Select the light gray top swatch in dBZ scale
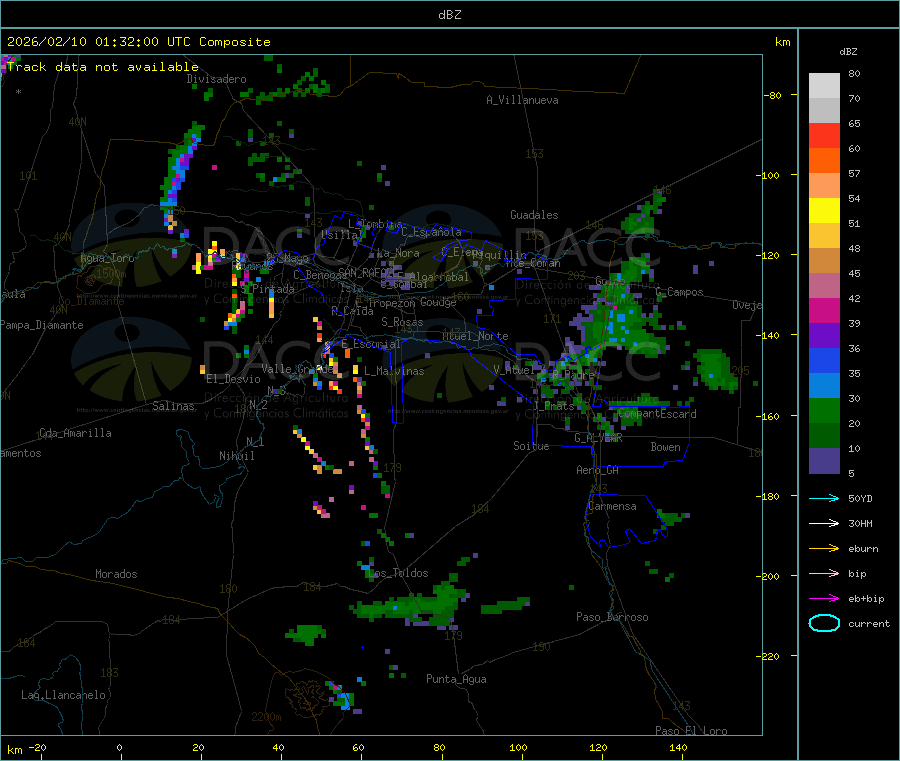This screenshot has width=900, height=761. pos(824,86)
